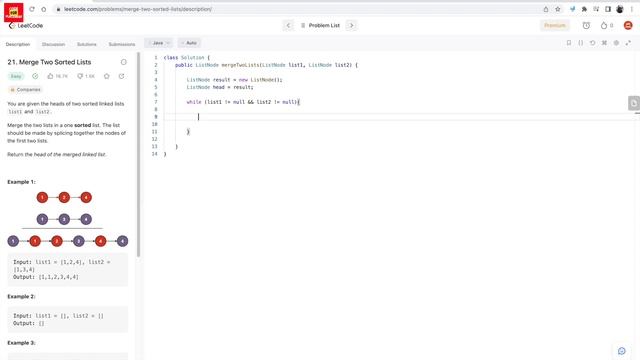The width and height of the screenshot is (640, 360).
Task: Click the bookmark icon in editor toolbar
Action: 569,43
